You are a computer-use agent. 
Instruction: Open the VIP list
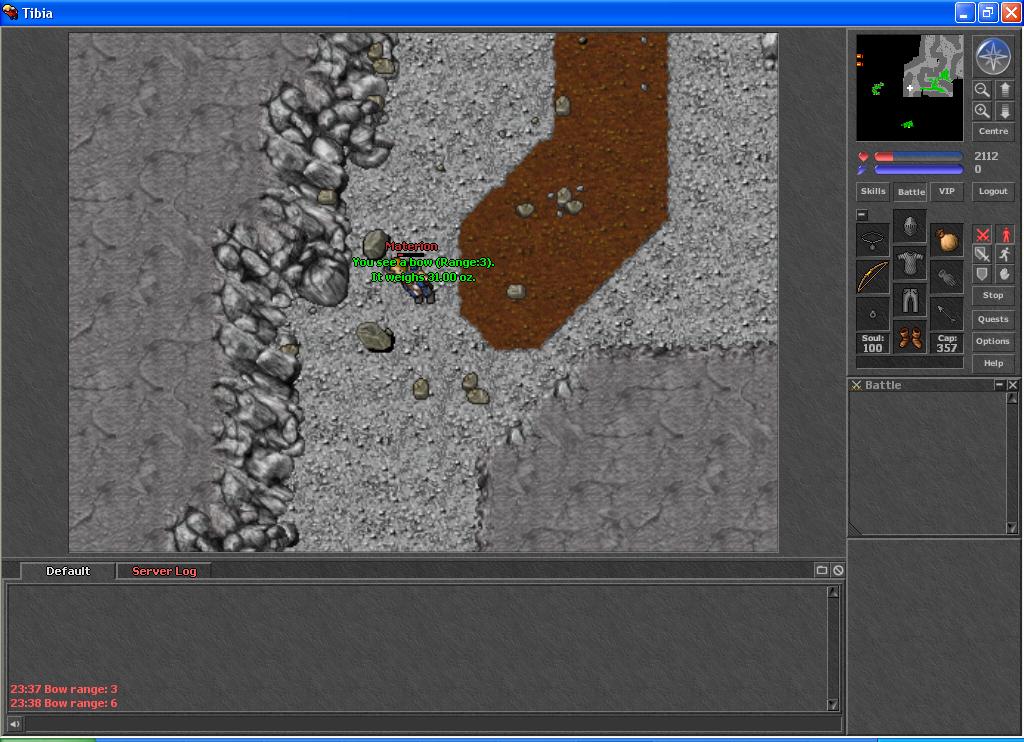click(x=946, y=191)
